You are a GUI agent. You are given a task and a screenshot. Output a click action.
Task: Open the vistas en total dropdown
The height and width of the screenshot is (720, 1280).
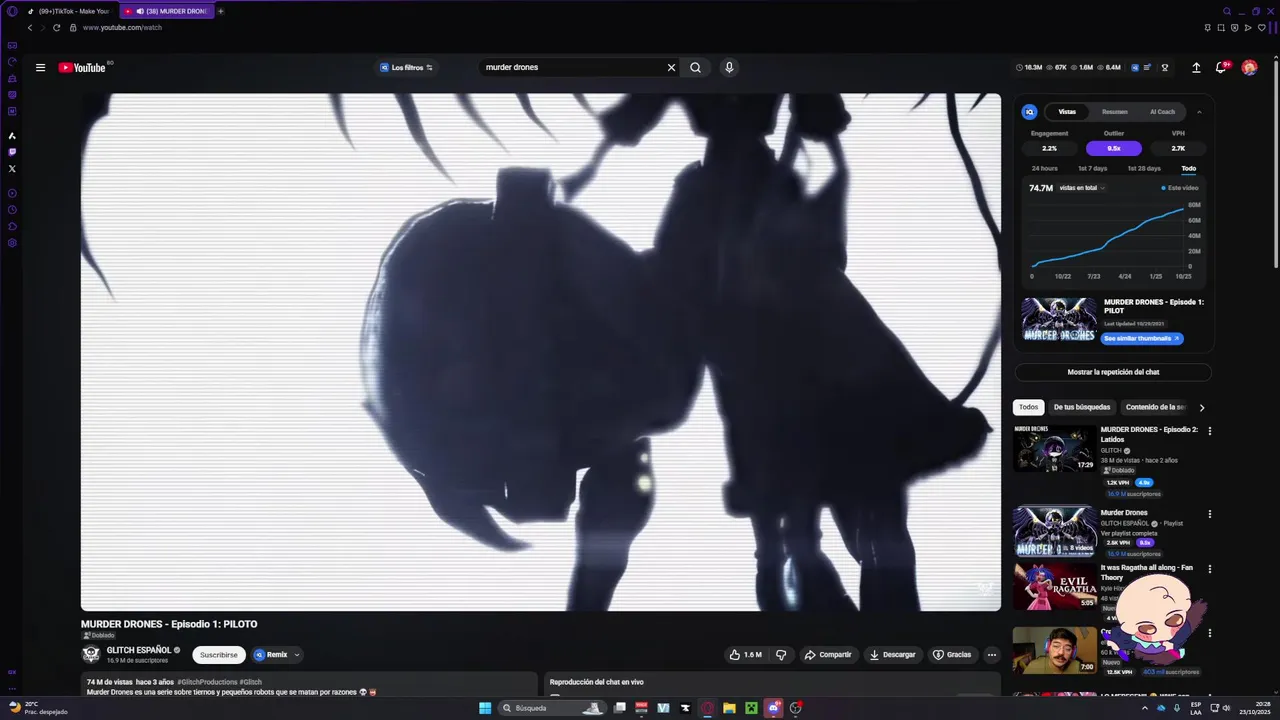1082,188
